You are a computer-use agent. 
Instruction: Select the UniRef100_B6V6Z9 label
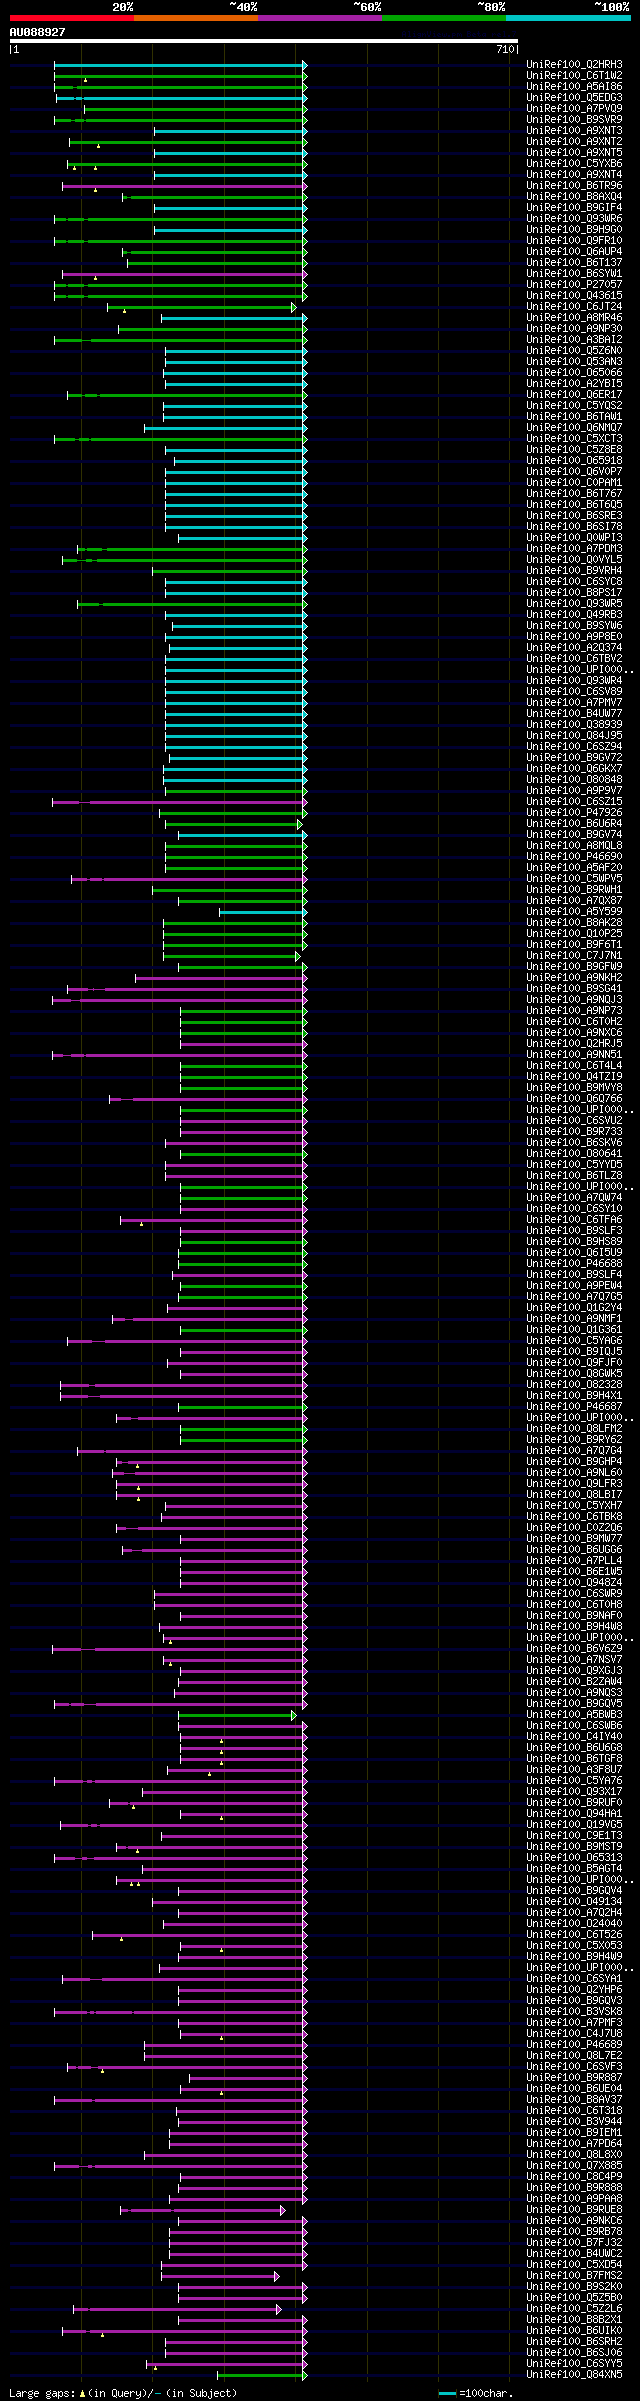click(574, 1649)
